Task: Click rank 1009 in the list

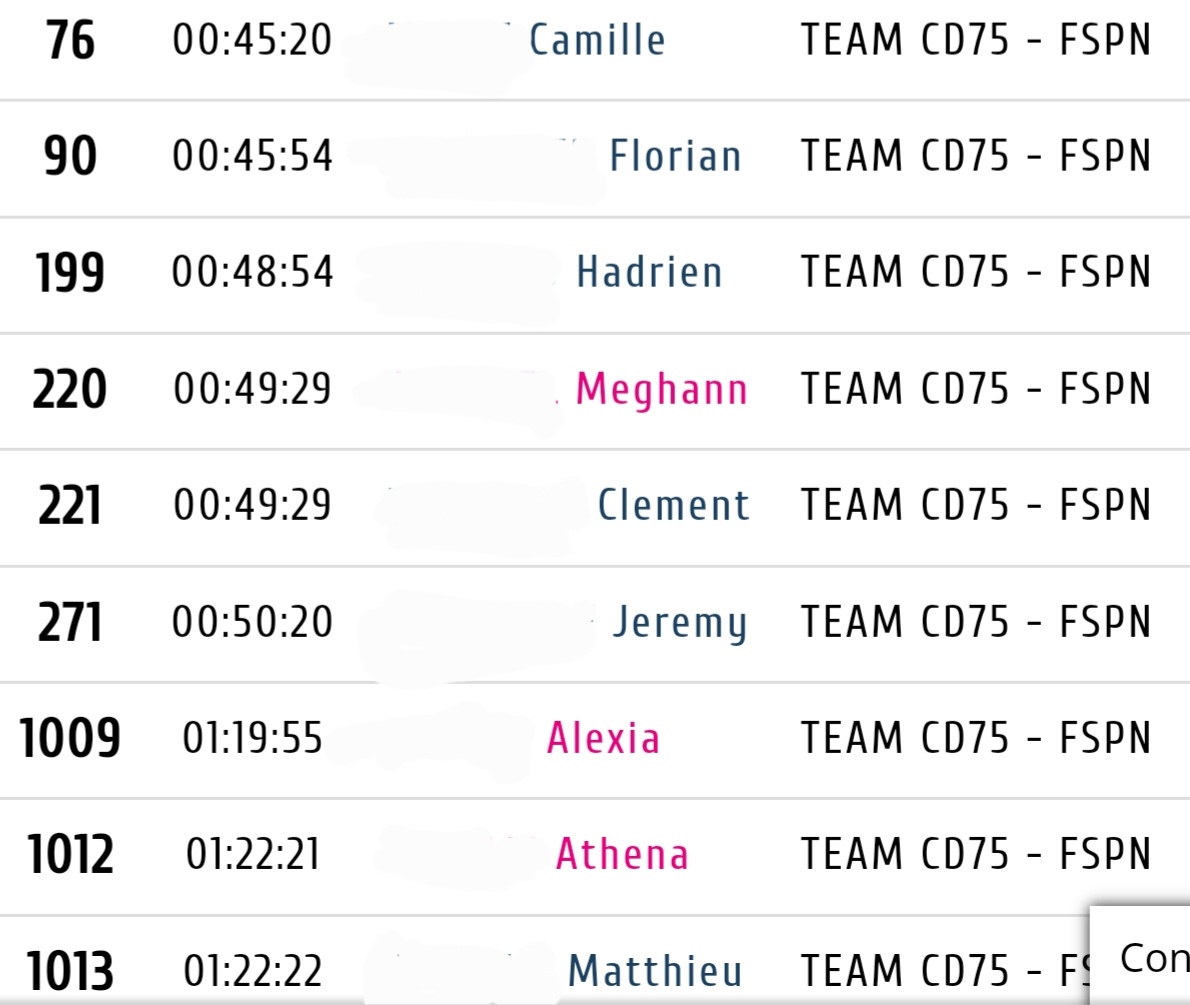Action: (70, 739)
